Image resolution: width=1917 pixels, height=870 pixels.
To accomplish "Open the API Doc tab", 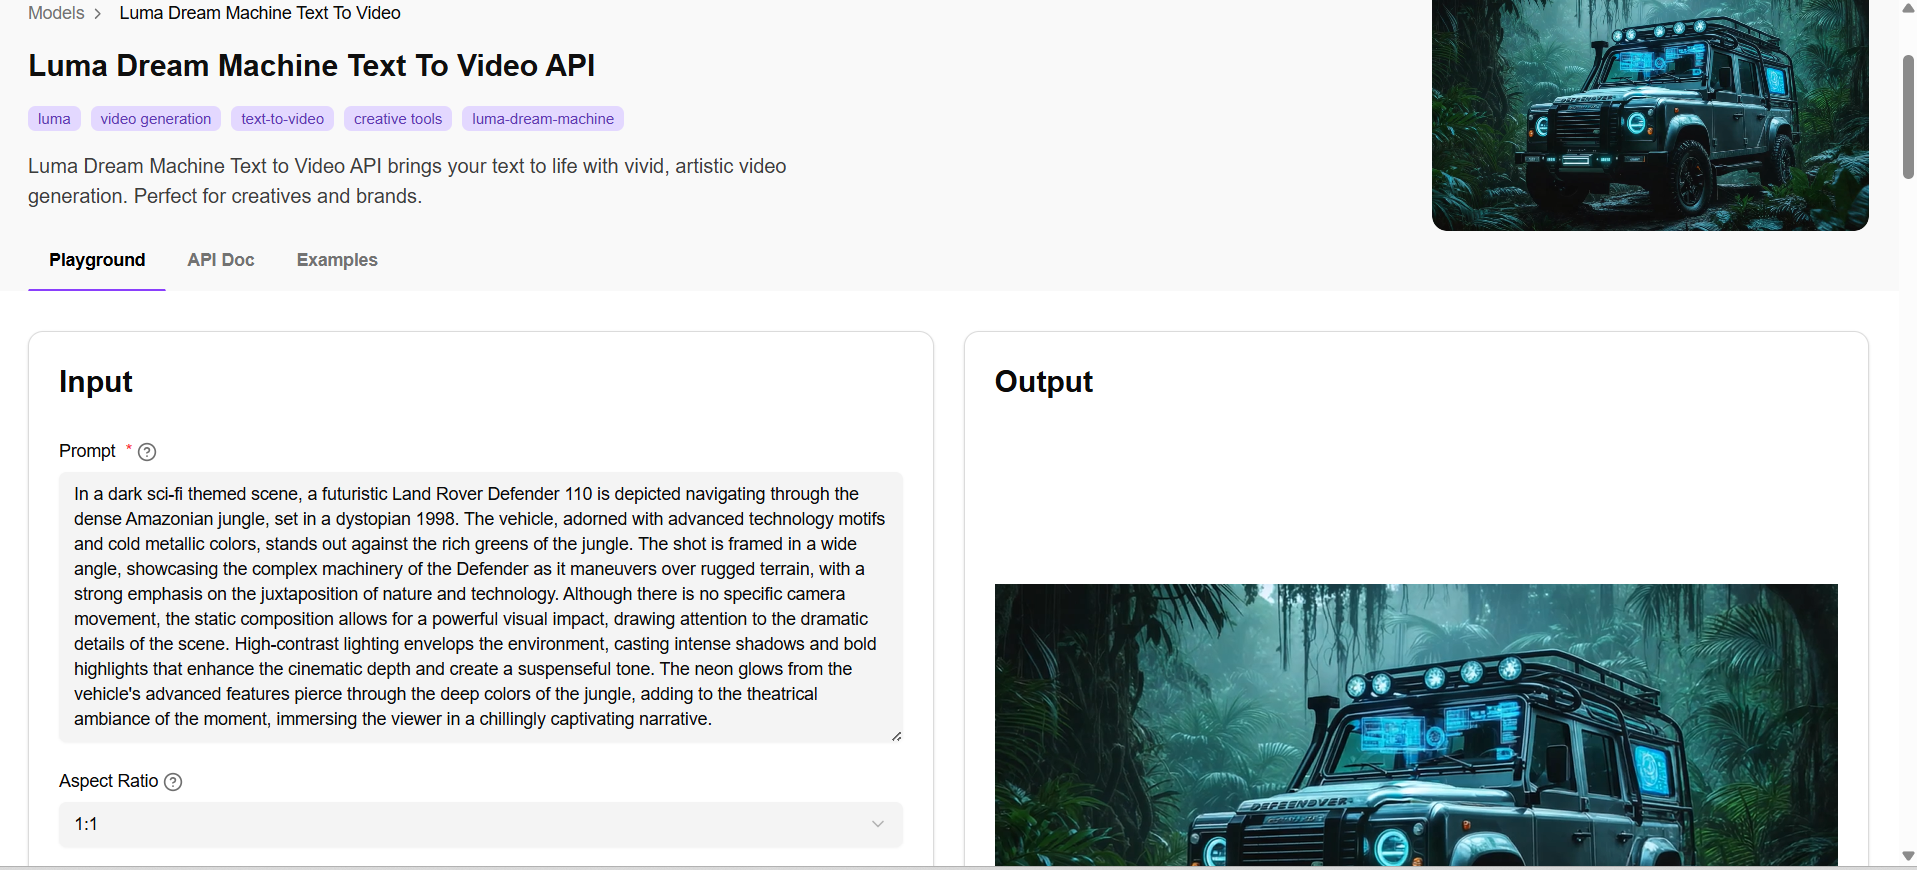I will tap(221, 260).
